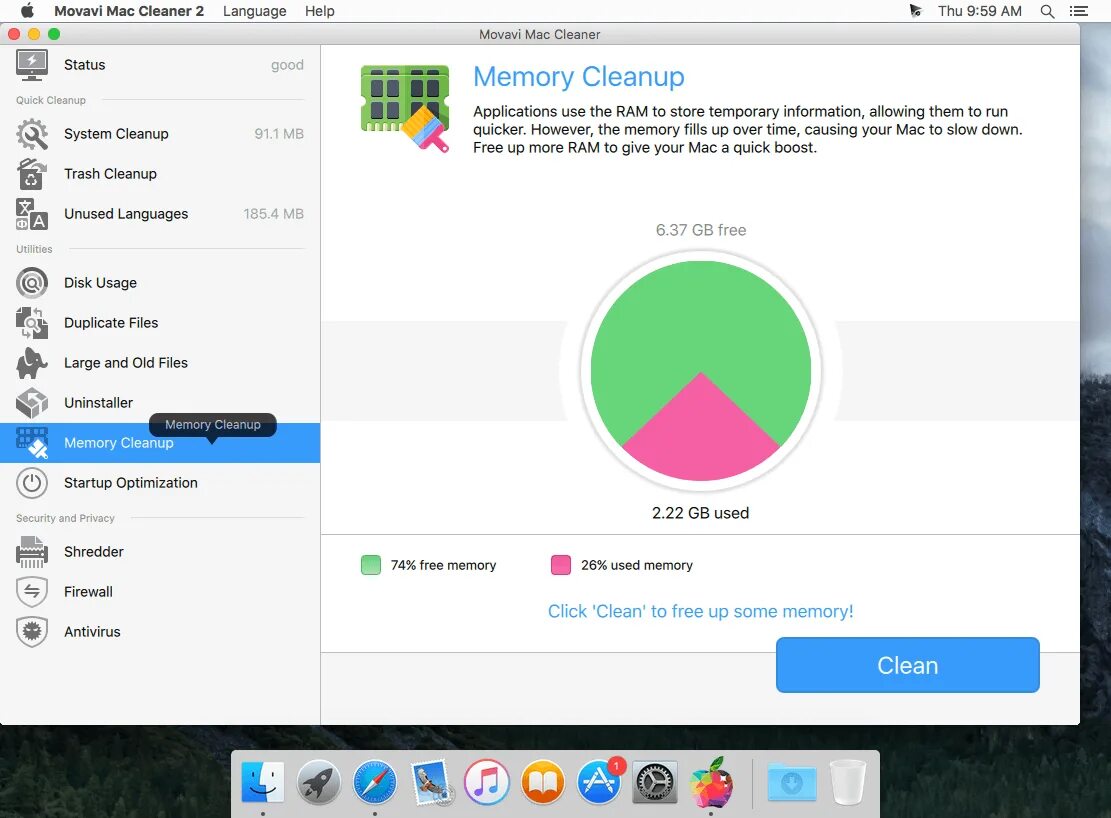
Task: Click the '6.37 GB free' label
Action: (701, 230)
